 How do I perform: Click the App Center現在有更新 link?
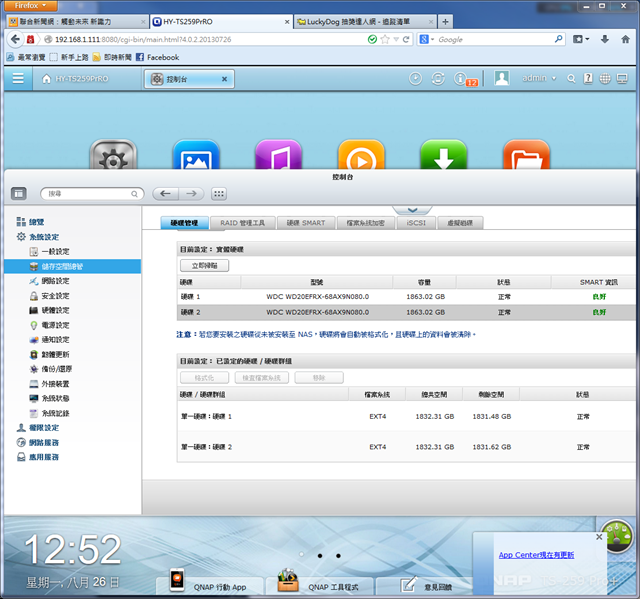click(x=536, y=555)
